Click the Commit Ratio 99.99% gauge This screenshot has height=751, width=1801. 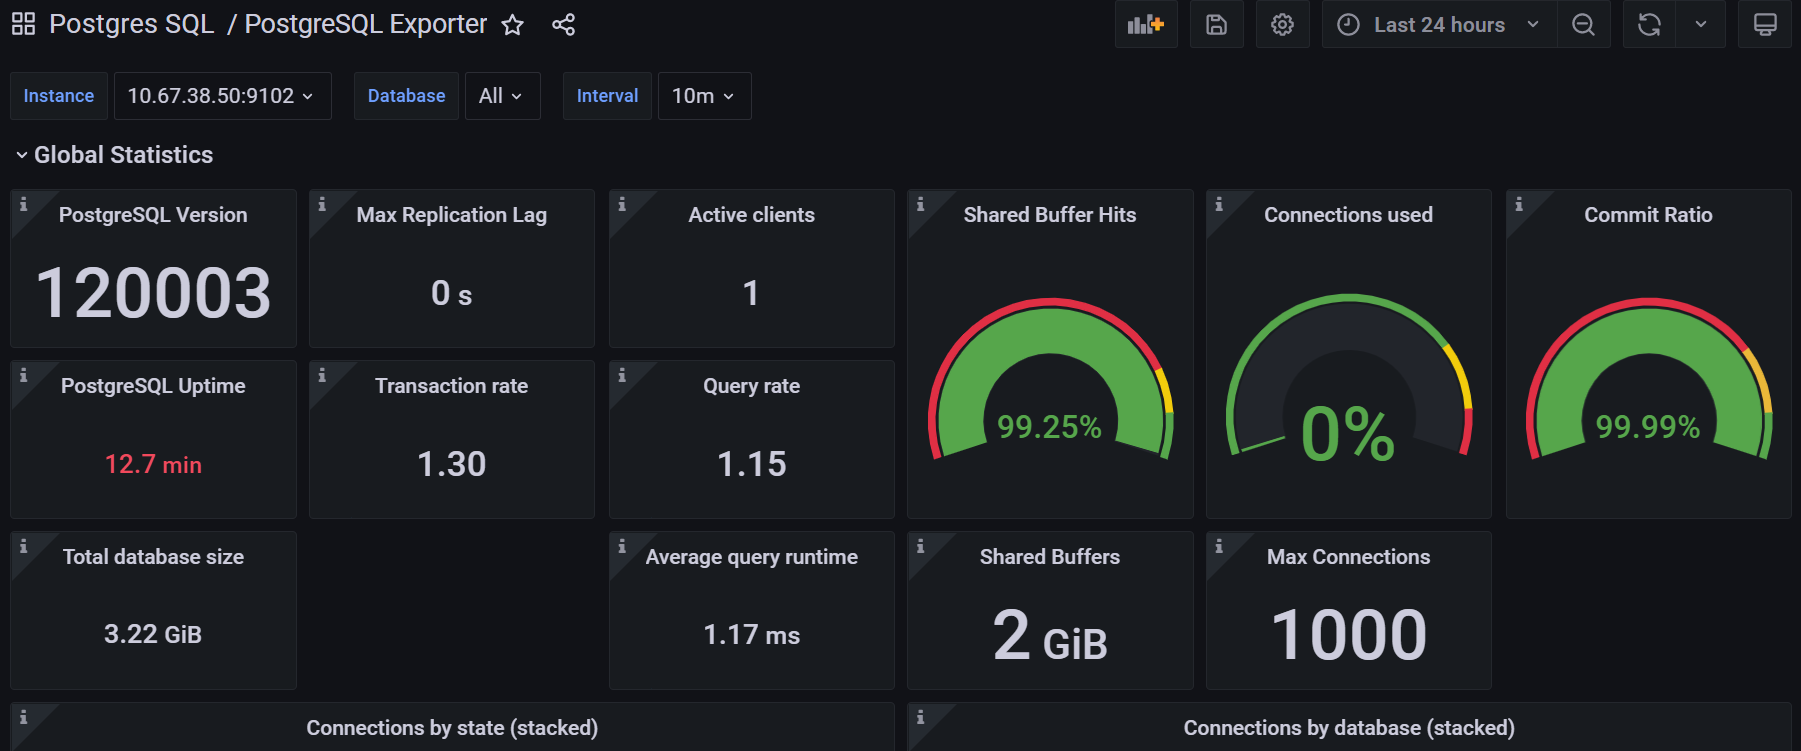(x=1648, y=380)
